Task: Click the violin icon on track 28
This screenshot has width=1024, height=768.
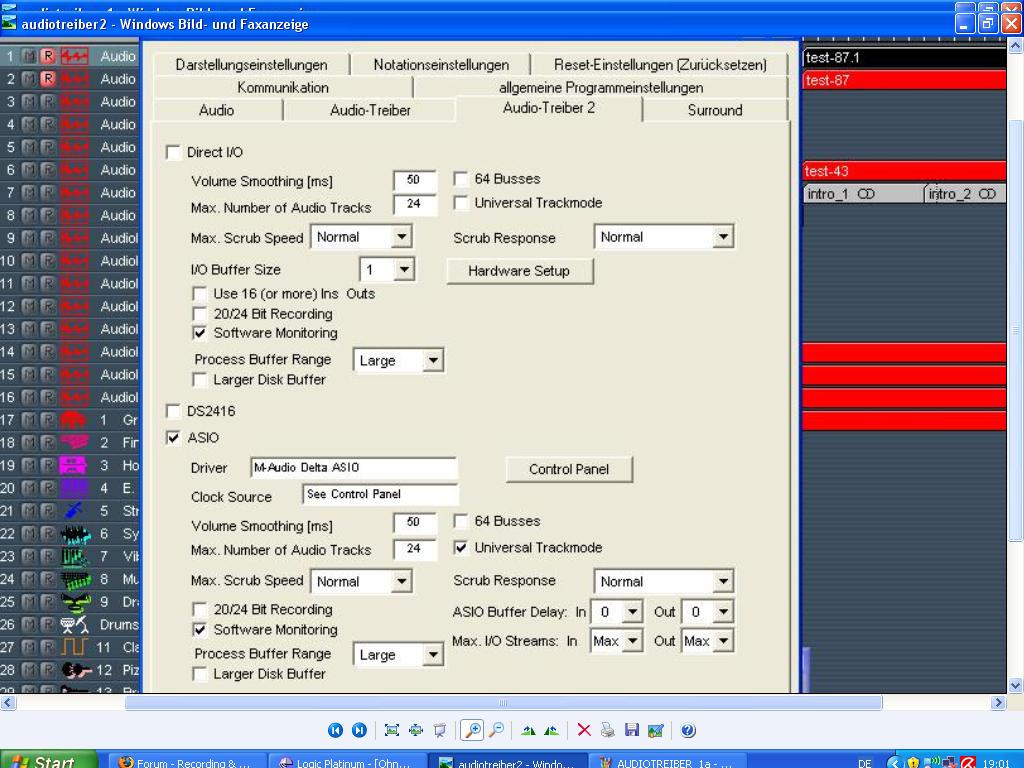Action: coord(74,670)
